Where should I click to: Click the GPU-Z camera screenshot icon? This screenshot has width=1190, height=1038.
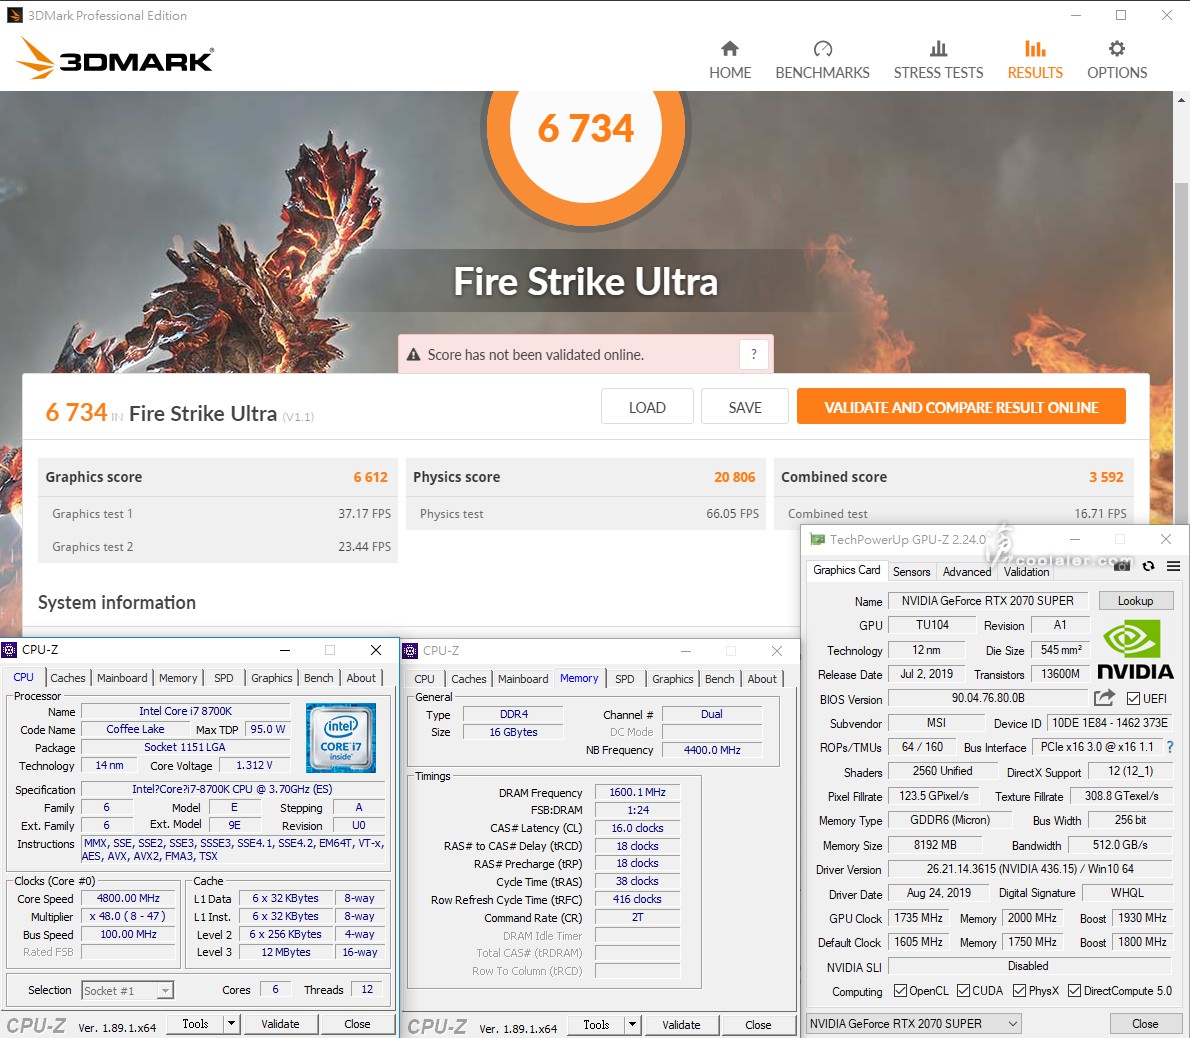(1122, 566)
